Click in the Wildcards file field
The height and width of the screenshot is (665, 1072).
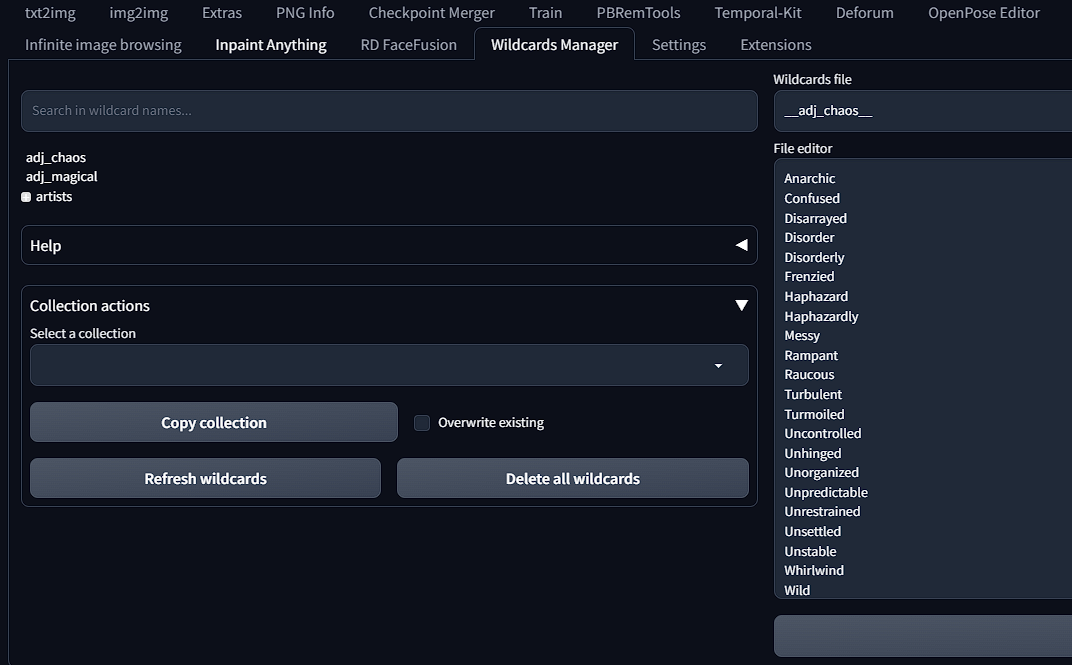click(x=920, y=111)
